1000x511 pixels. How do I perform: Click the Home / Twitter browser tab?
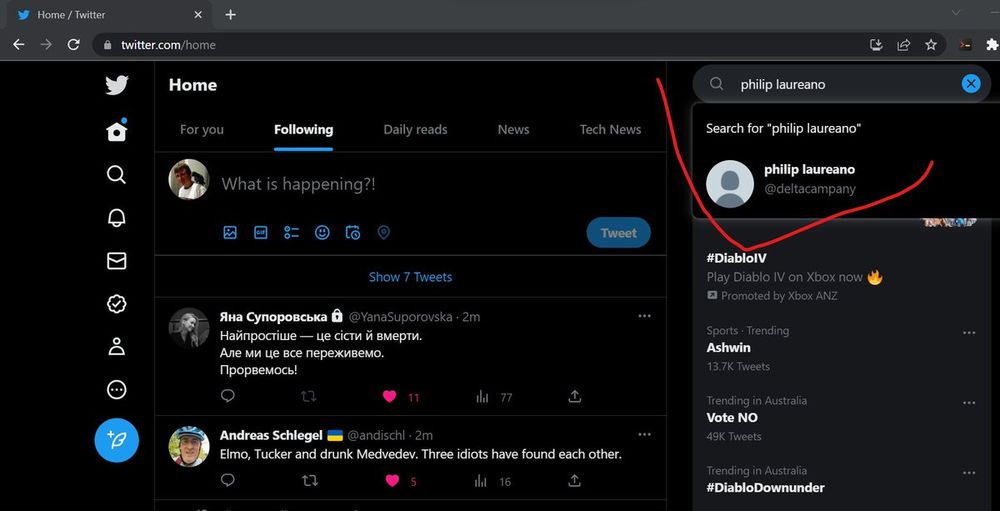108,15
